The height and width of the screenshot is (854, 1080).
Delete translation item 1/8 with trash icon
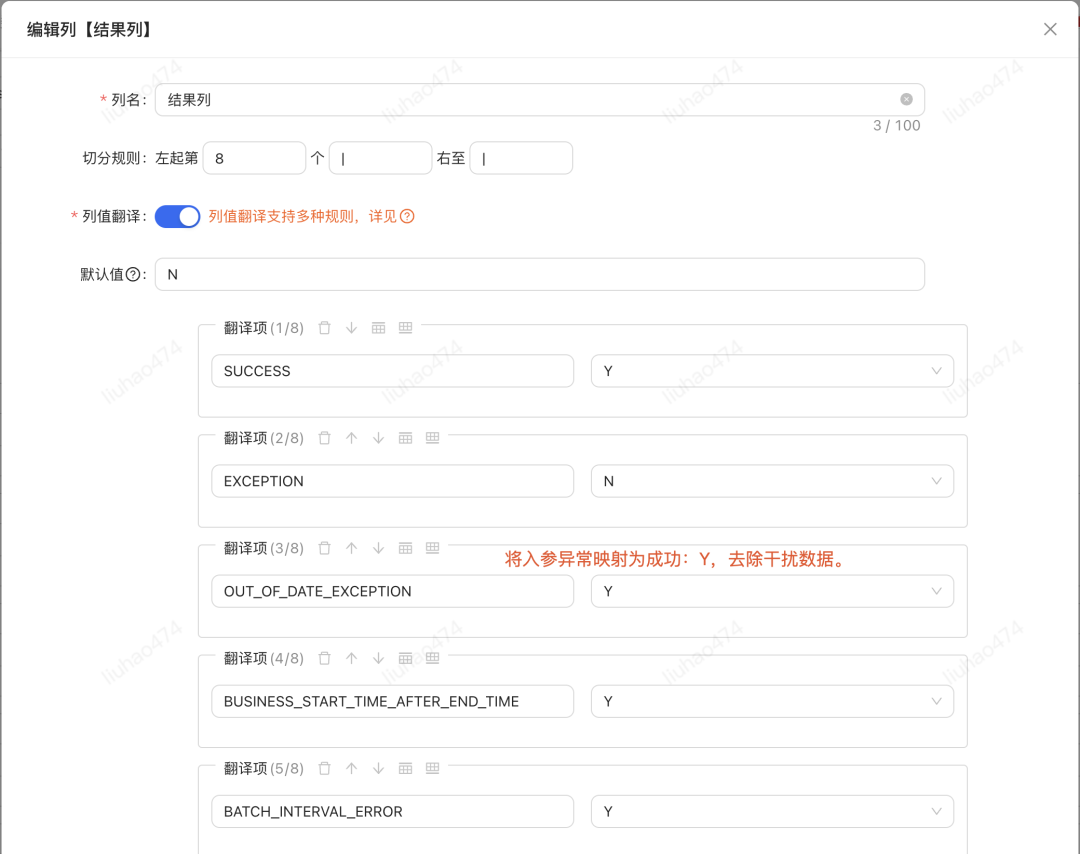[x=324, y=328]
